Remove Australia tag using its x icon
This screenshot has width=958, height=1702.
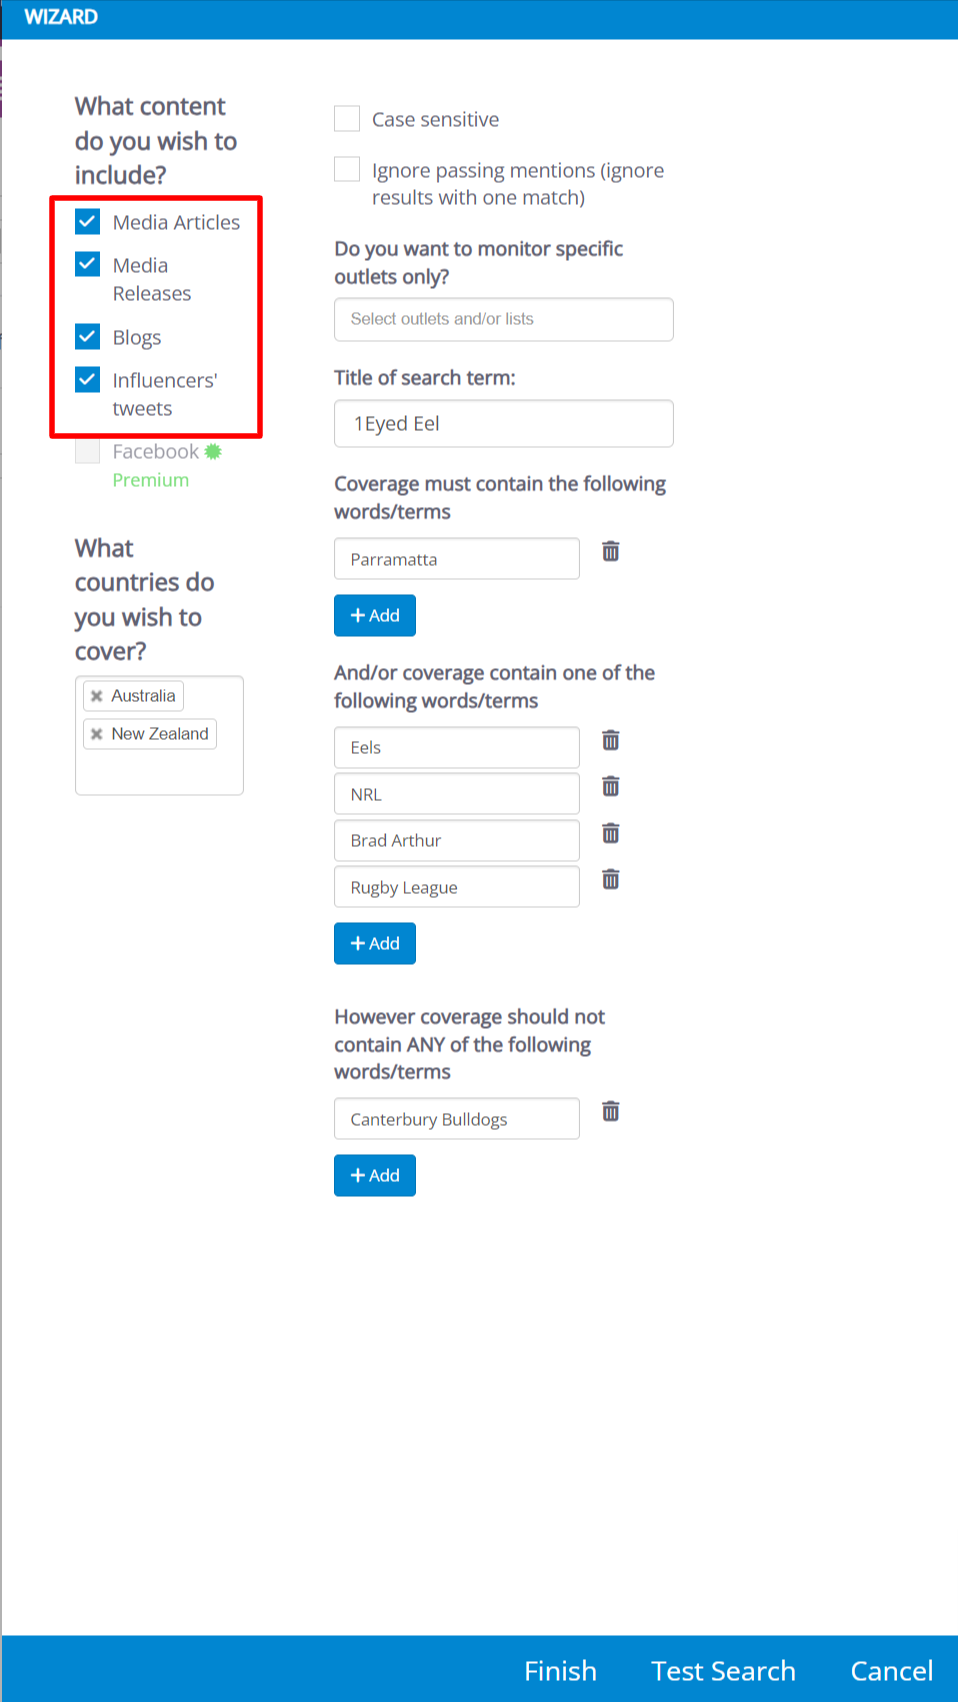[x=97, y=696]
